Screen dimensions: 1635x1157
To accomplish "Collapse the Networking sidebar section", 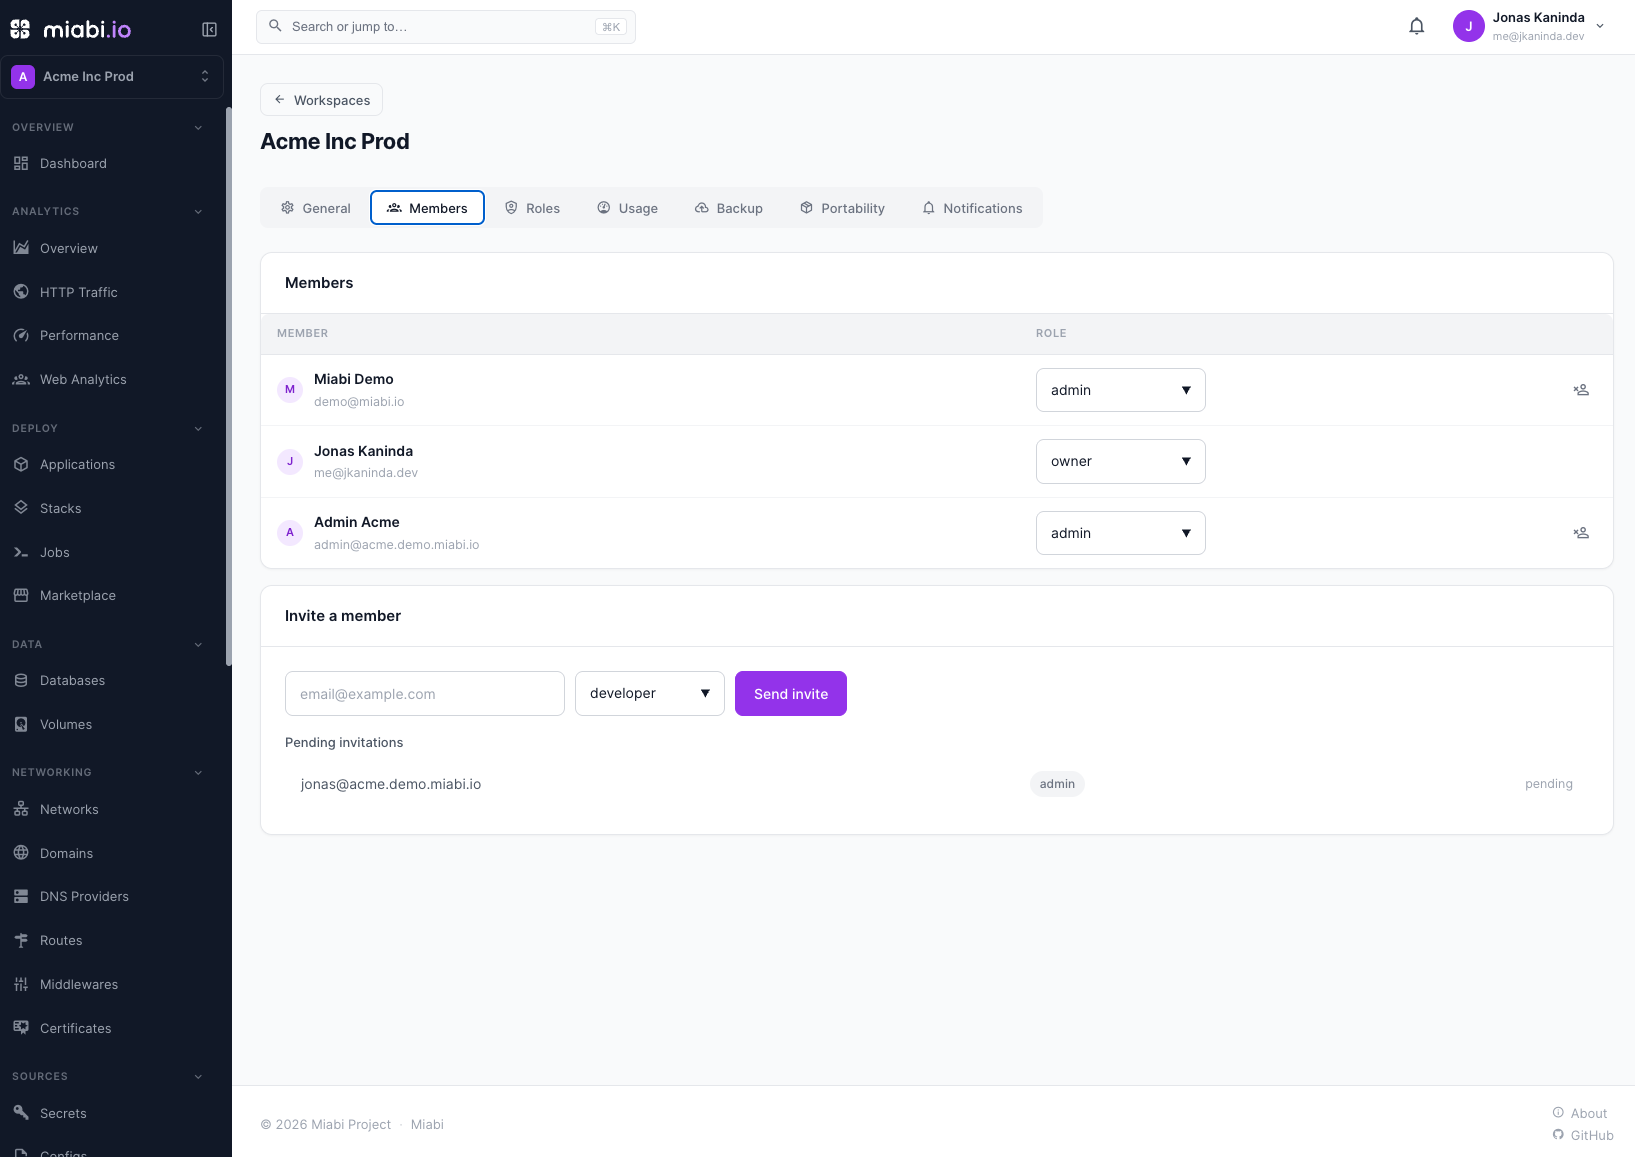I will [x=198, y=772].
